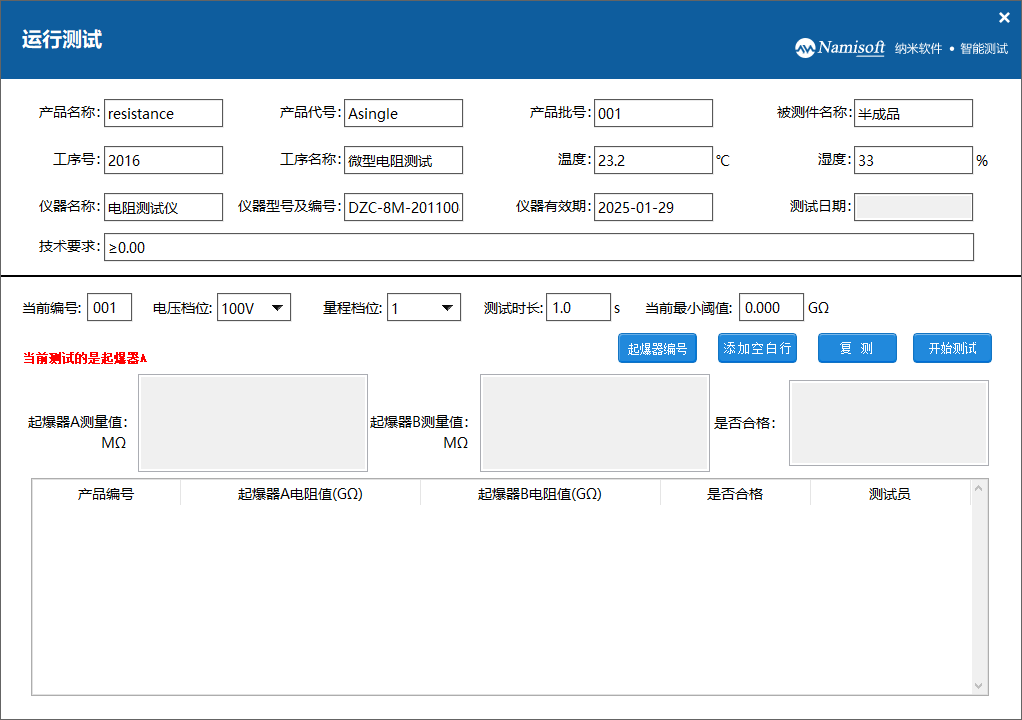Viewport: 1022px width, 720px height.
Task: Click the 测试时长 input field
Action: tap(578, 308)
